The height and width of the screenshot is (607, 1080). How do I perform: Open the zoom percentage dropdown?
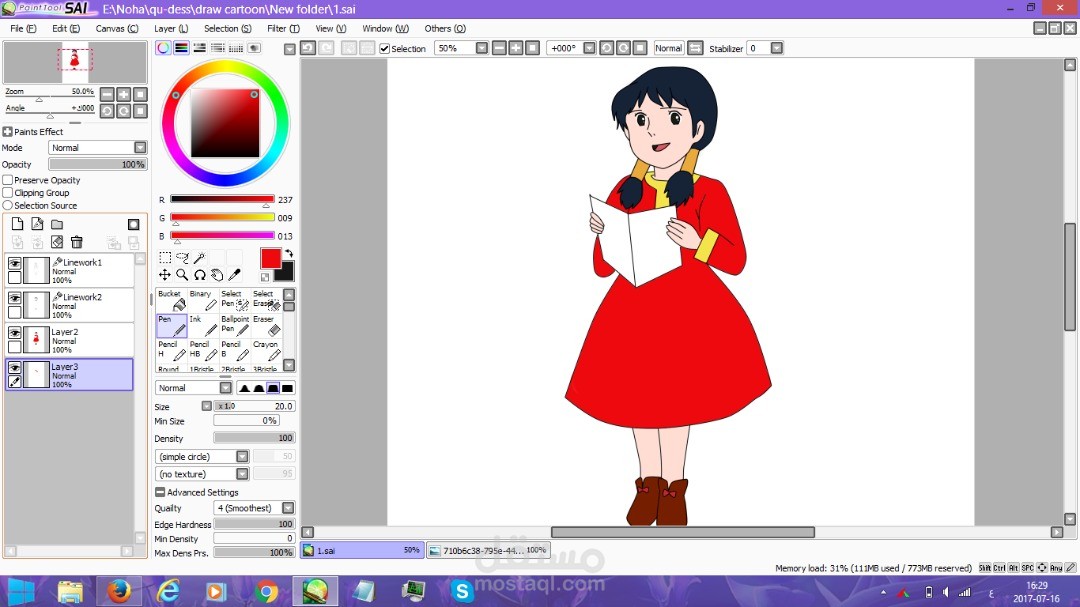[x=481, y=48]
